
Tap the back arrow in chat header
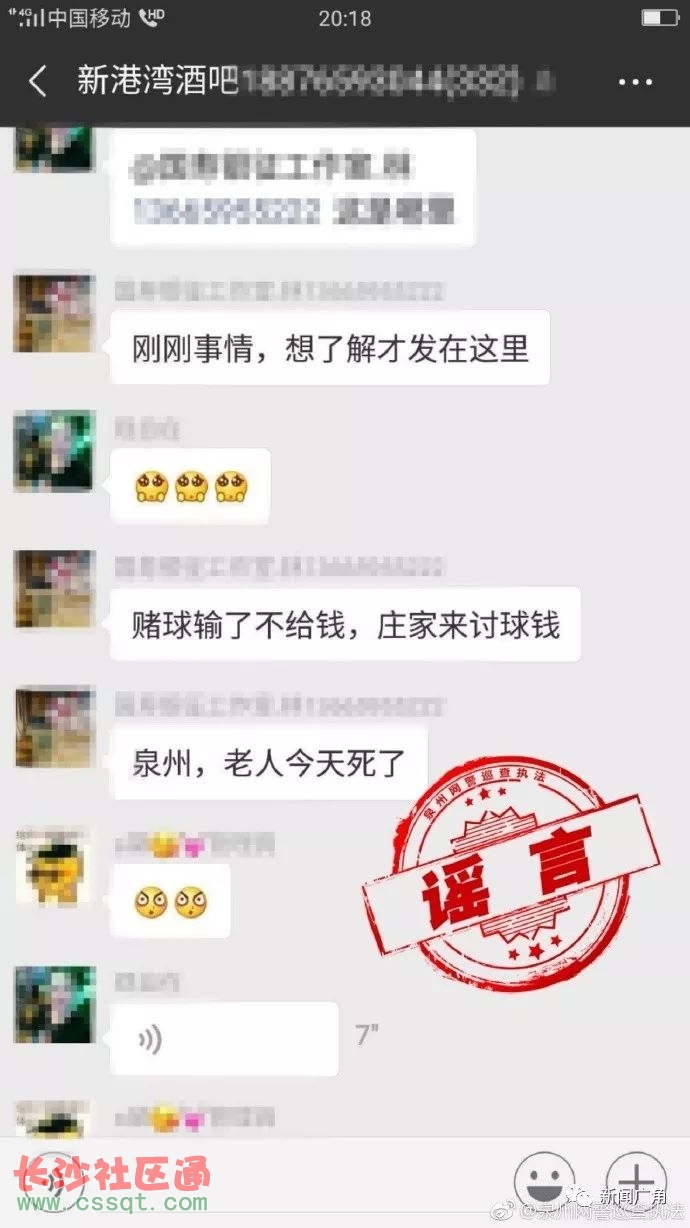coord(38,82)
